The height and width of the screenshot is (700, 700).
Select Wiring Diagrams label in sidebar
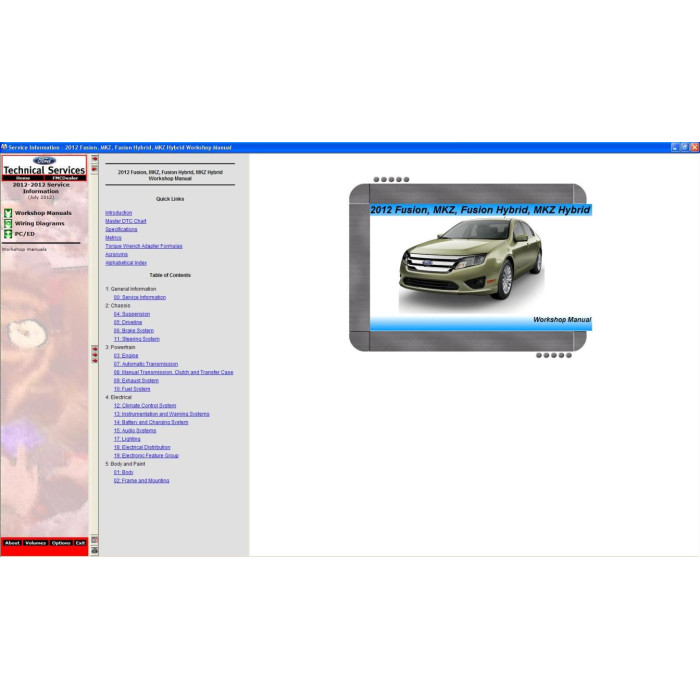tap(39, 223)
